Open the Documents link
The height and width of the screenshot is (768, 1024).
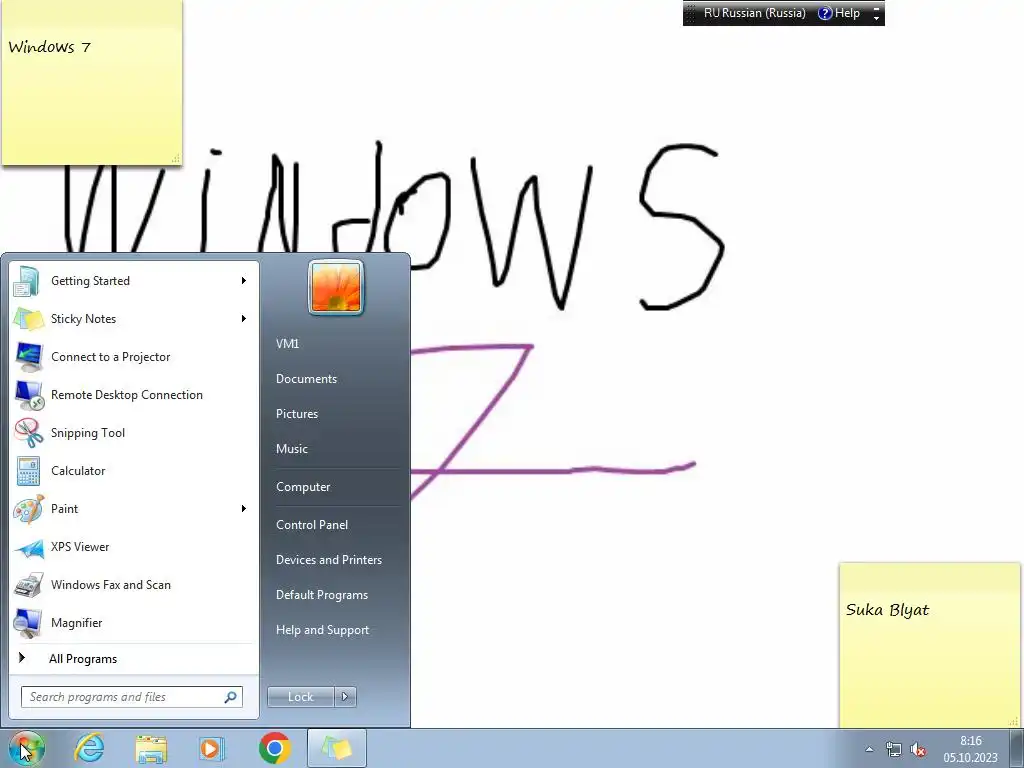pos(306,379)
